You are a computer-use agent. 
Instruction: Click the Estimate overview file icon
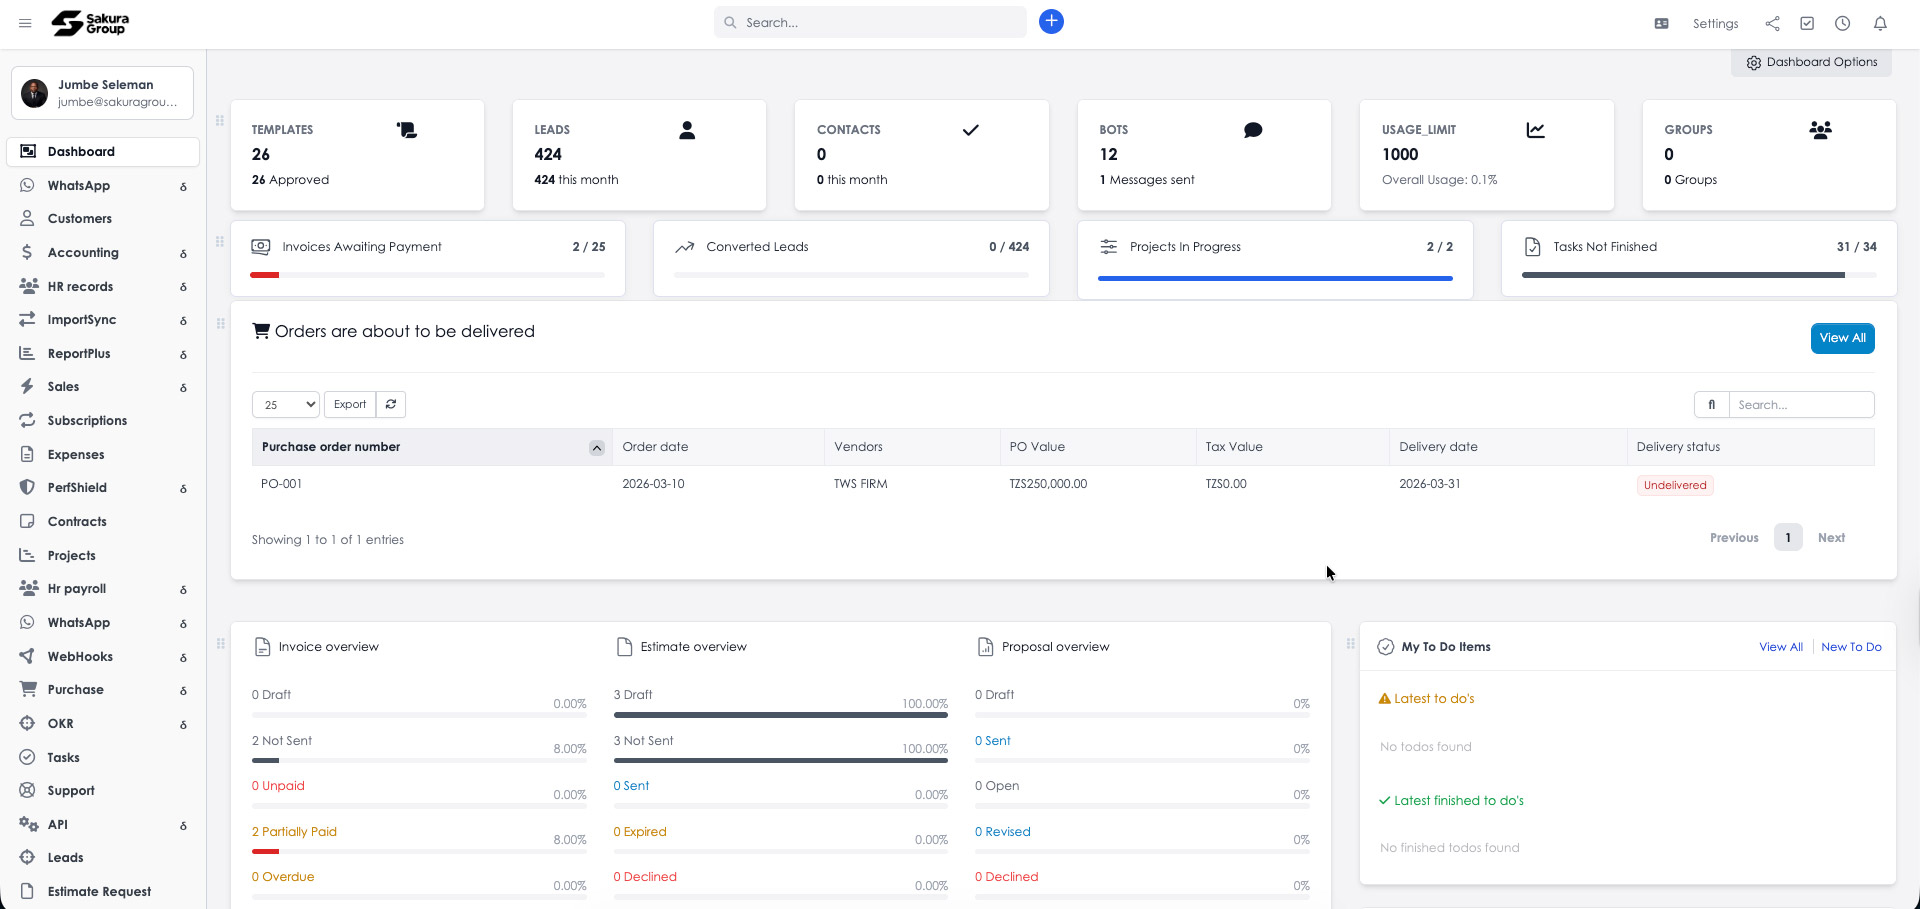624,647
